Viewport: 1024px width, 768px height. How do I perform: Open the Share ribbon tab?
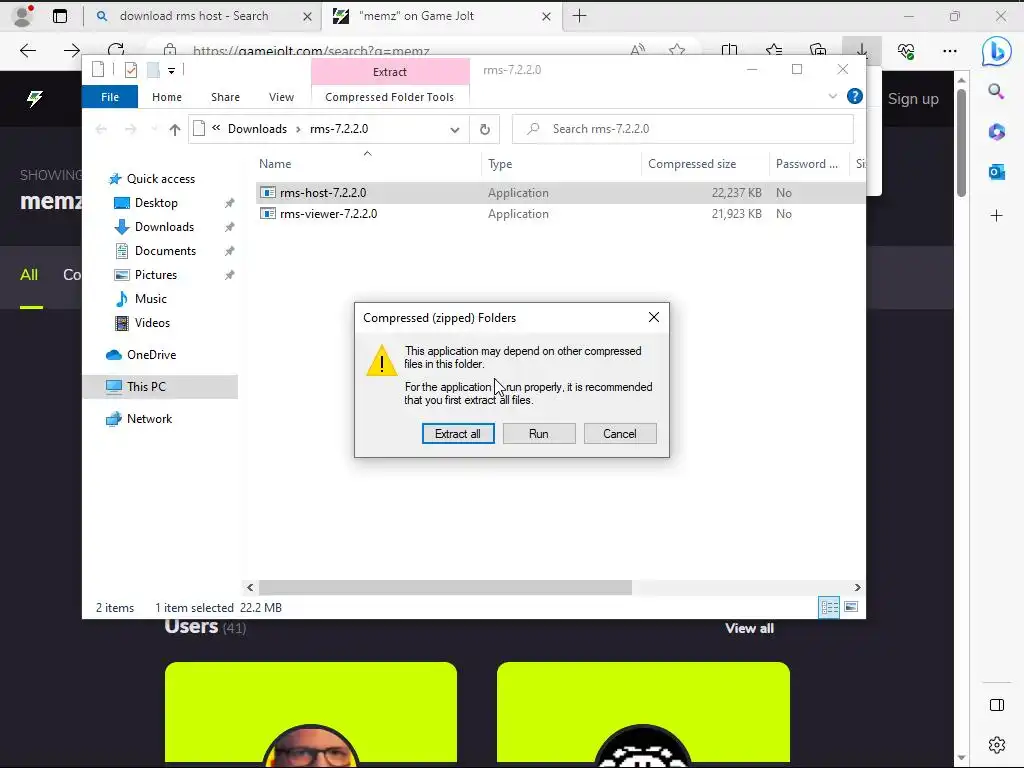[225, 97]
